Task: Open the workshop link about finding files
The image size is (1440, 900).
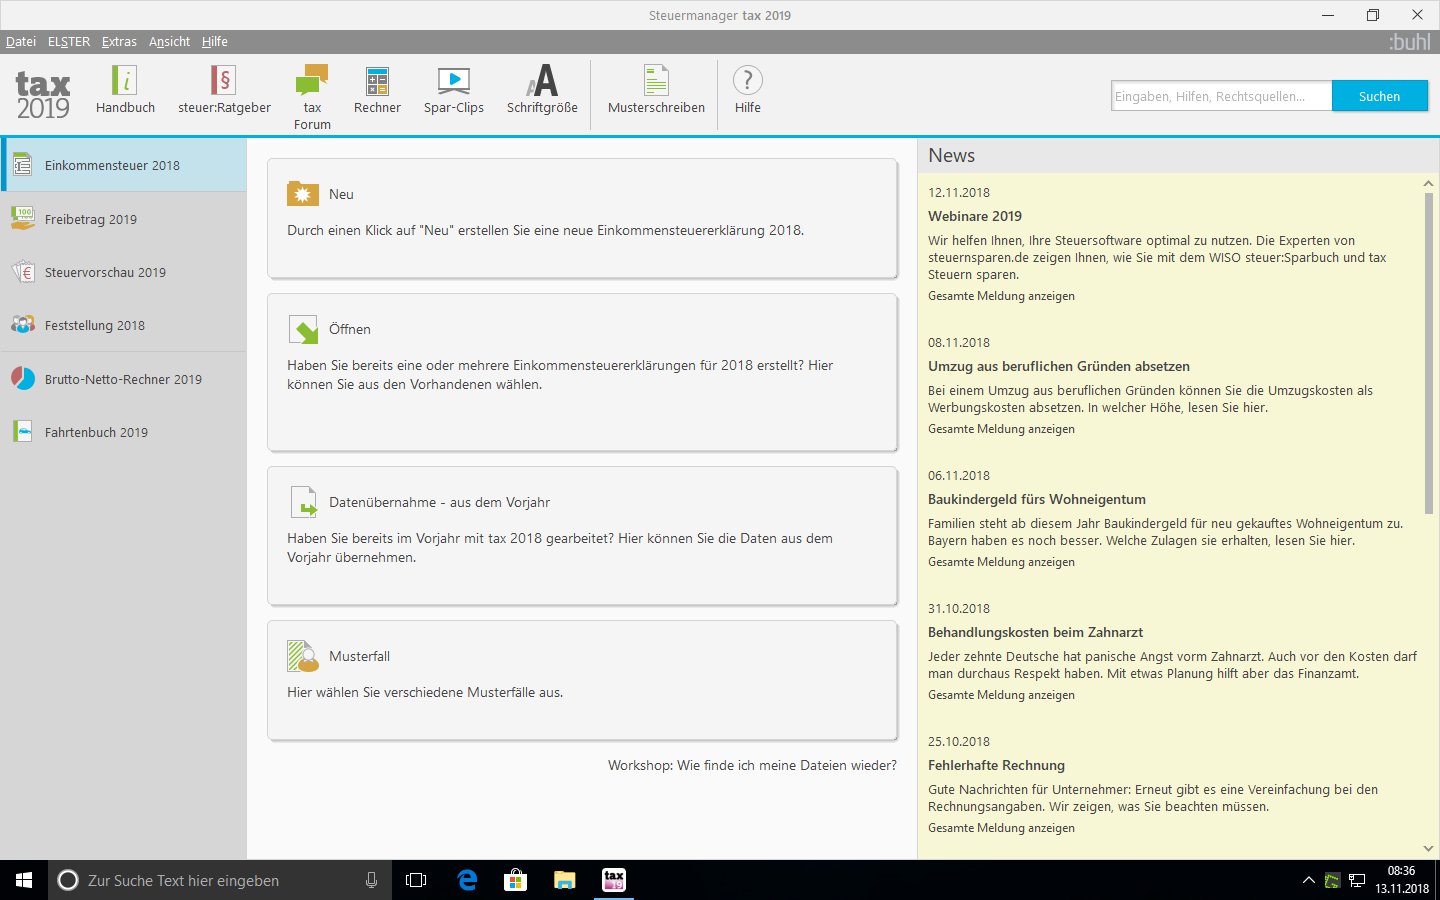Action: pos(752,765)
